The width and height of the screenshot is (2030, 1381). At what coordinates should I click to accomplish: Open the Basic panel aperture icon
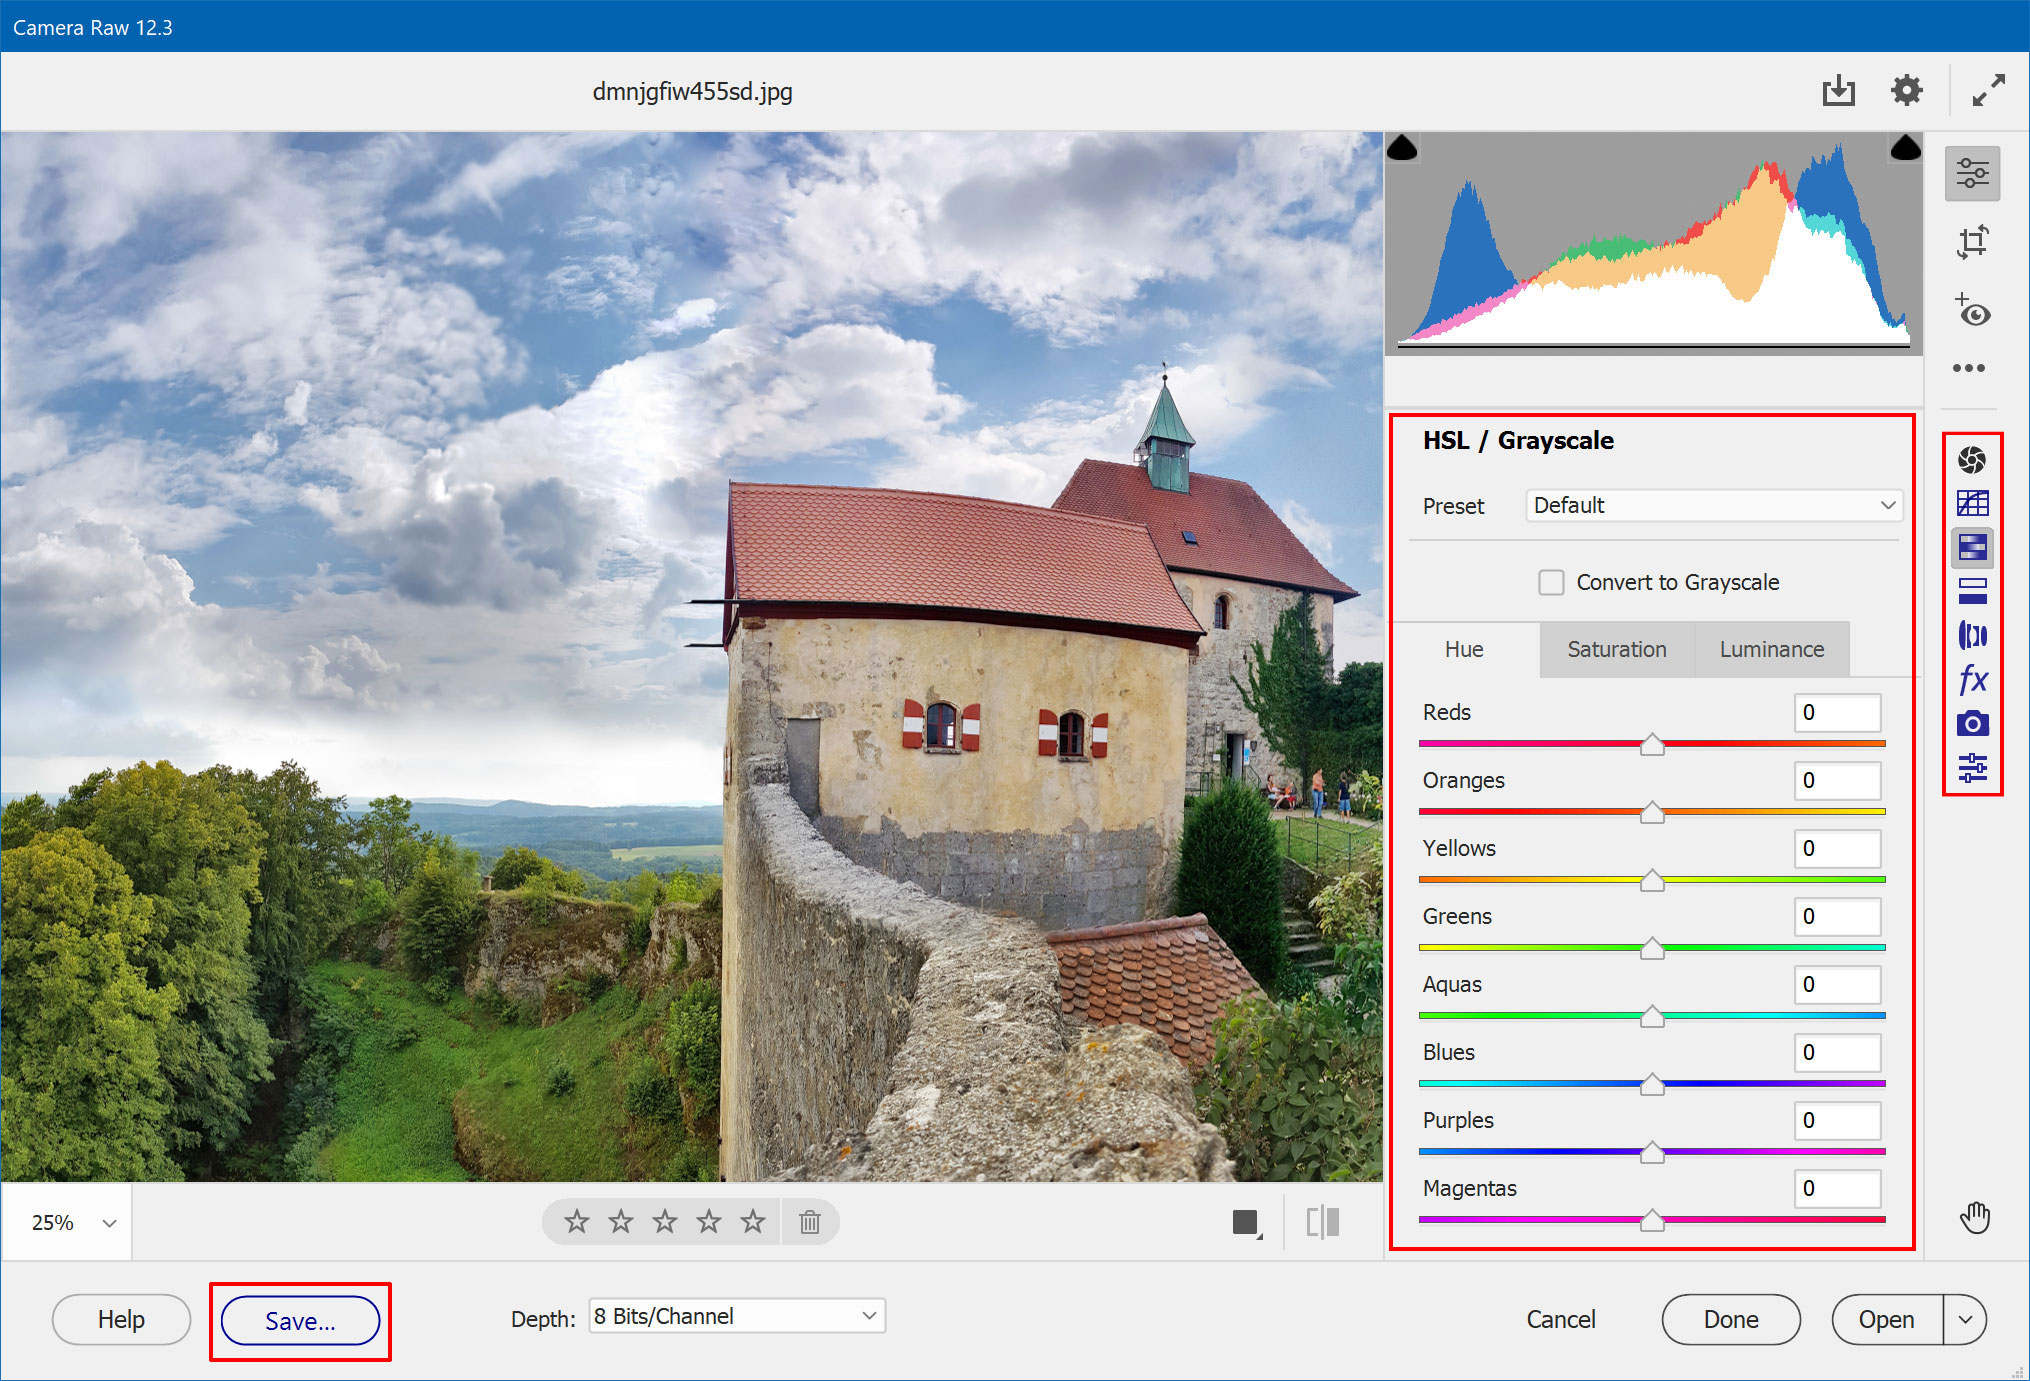coord(1972,460)
